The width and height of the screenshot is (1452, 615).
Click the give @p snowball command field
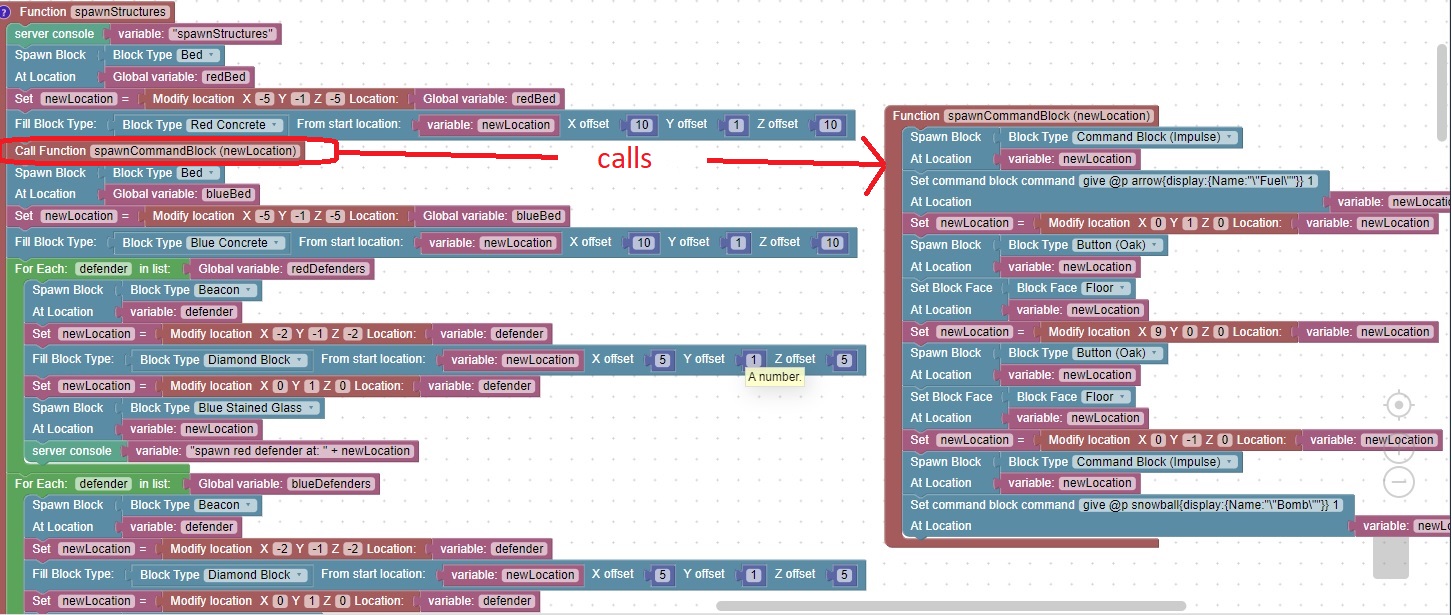(1216, 505)
